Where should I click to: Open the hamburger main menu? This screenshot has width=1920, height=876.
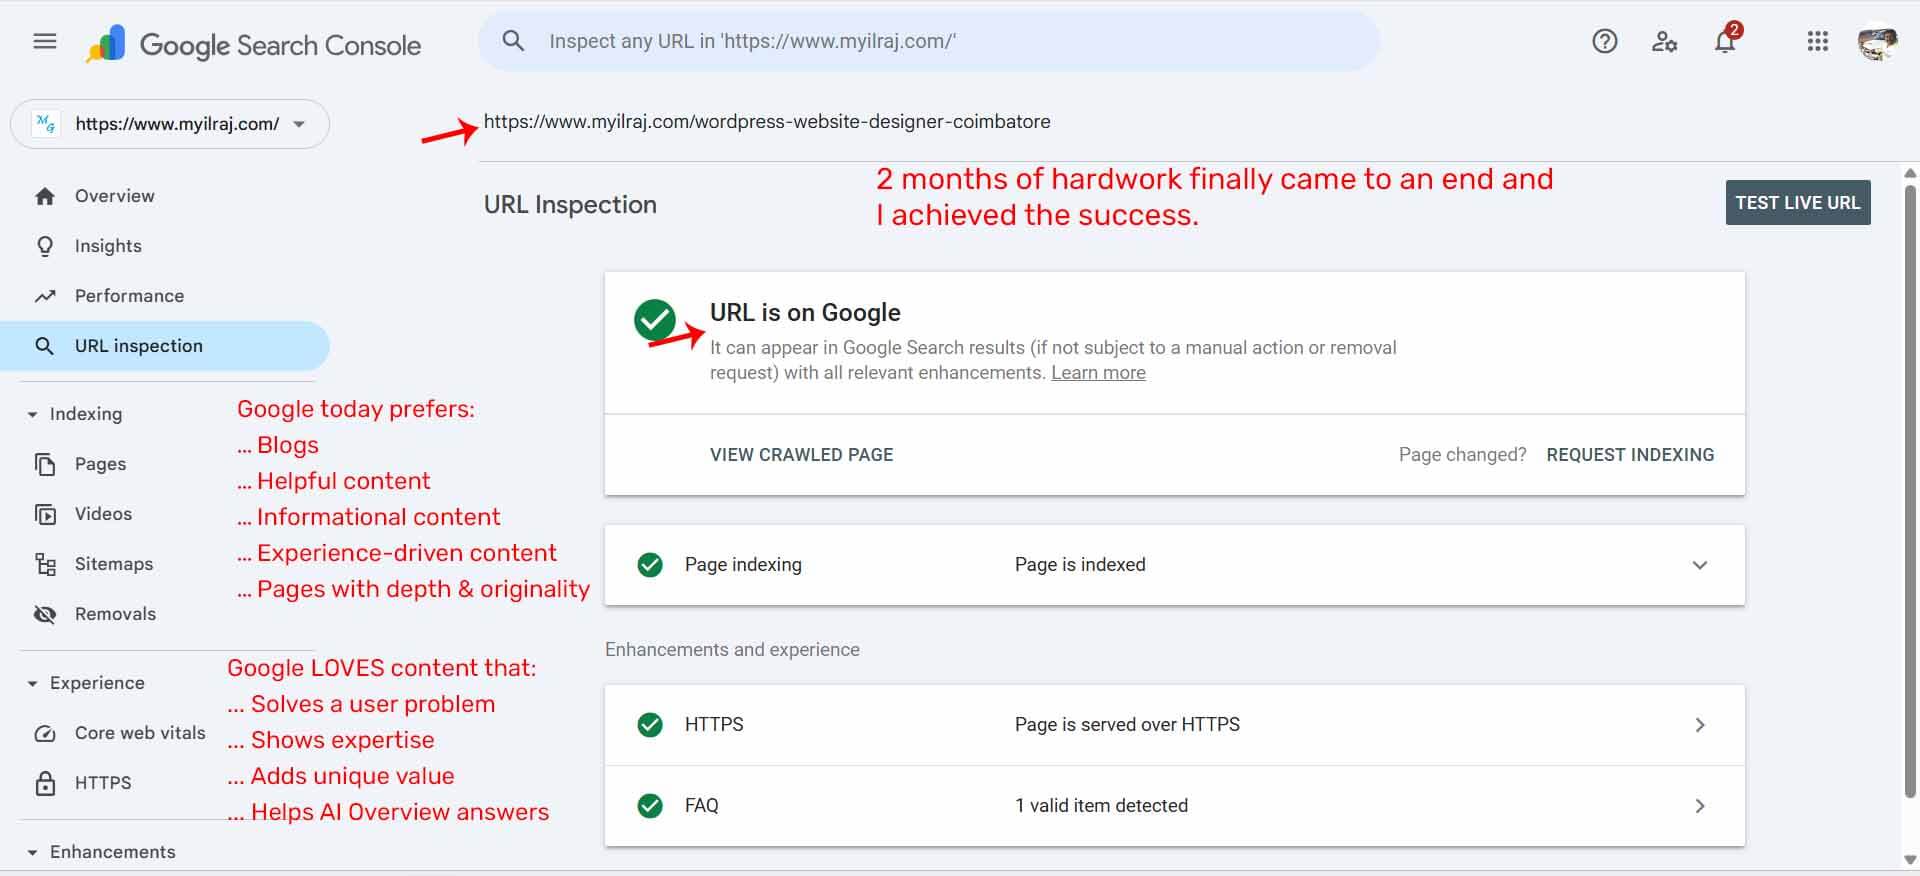(x=45, y=42)
